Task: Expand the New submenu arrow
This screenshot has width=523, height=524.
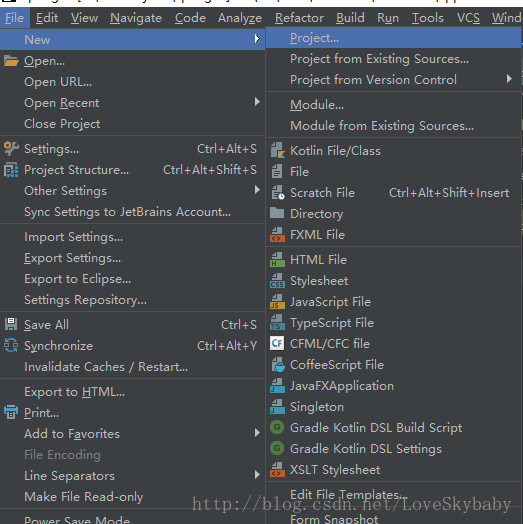Action: tap(257, 39)
